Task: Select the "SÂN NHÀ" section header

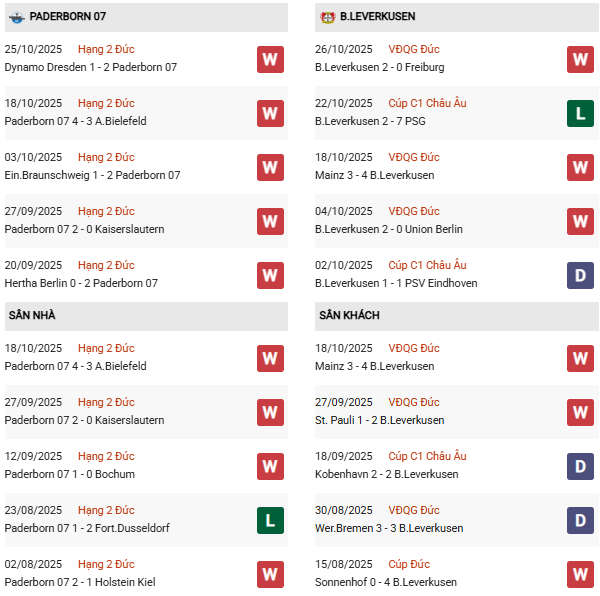Action: pyautogui.click(x=32, y=315)
